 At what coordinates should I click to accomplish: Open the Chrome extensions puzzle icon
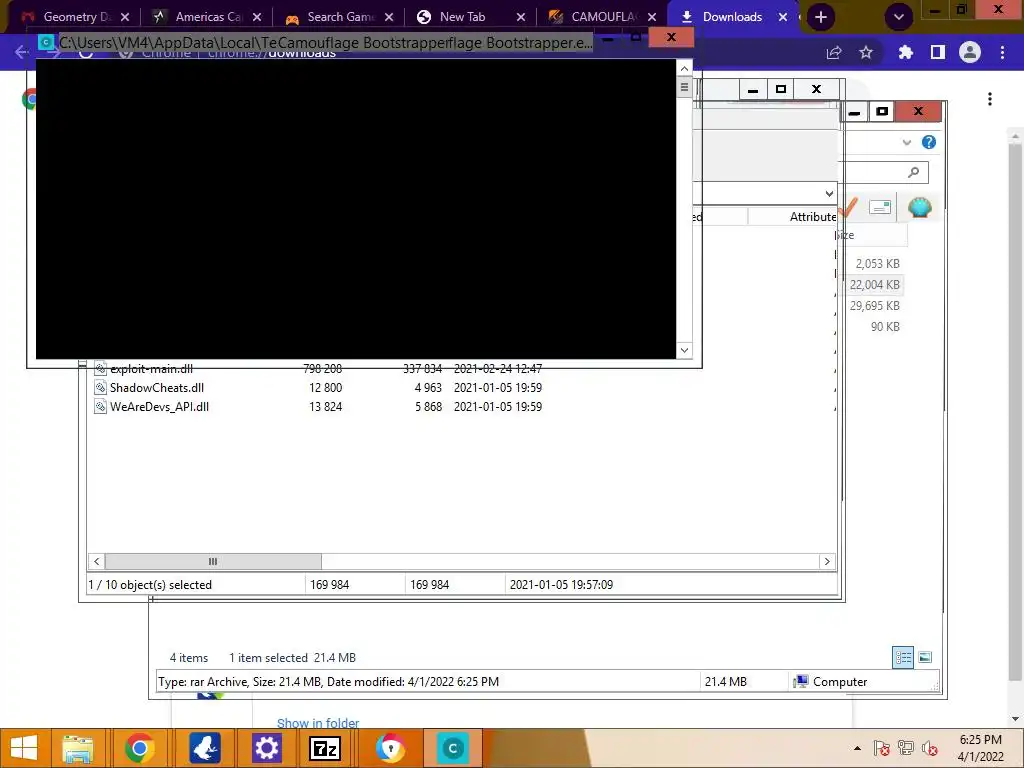tap(905, 52)
